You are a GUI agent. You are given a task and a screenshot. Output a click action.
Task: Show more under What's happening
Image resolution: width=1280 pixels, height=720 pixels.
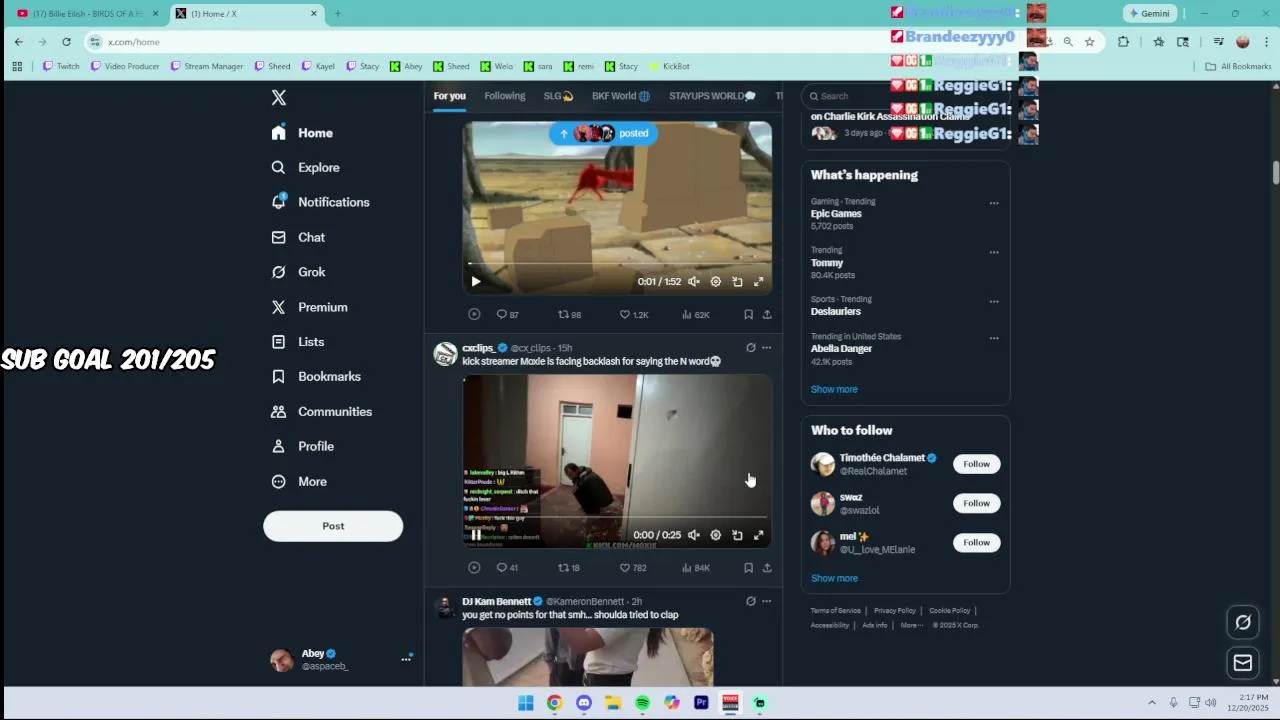coord(834,389)
